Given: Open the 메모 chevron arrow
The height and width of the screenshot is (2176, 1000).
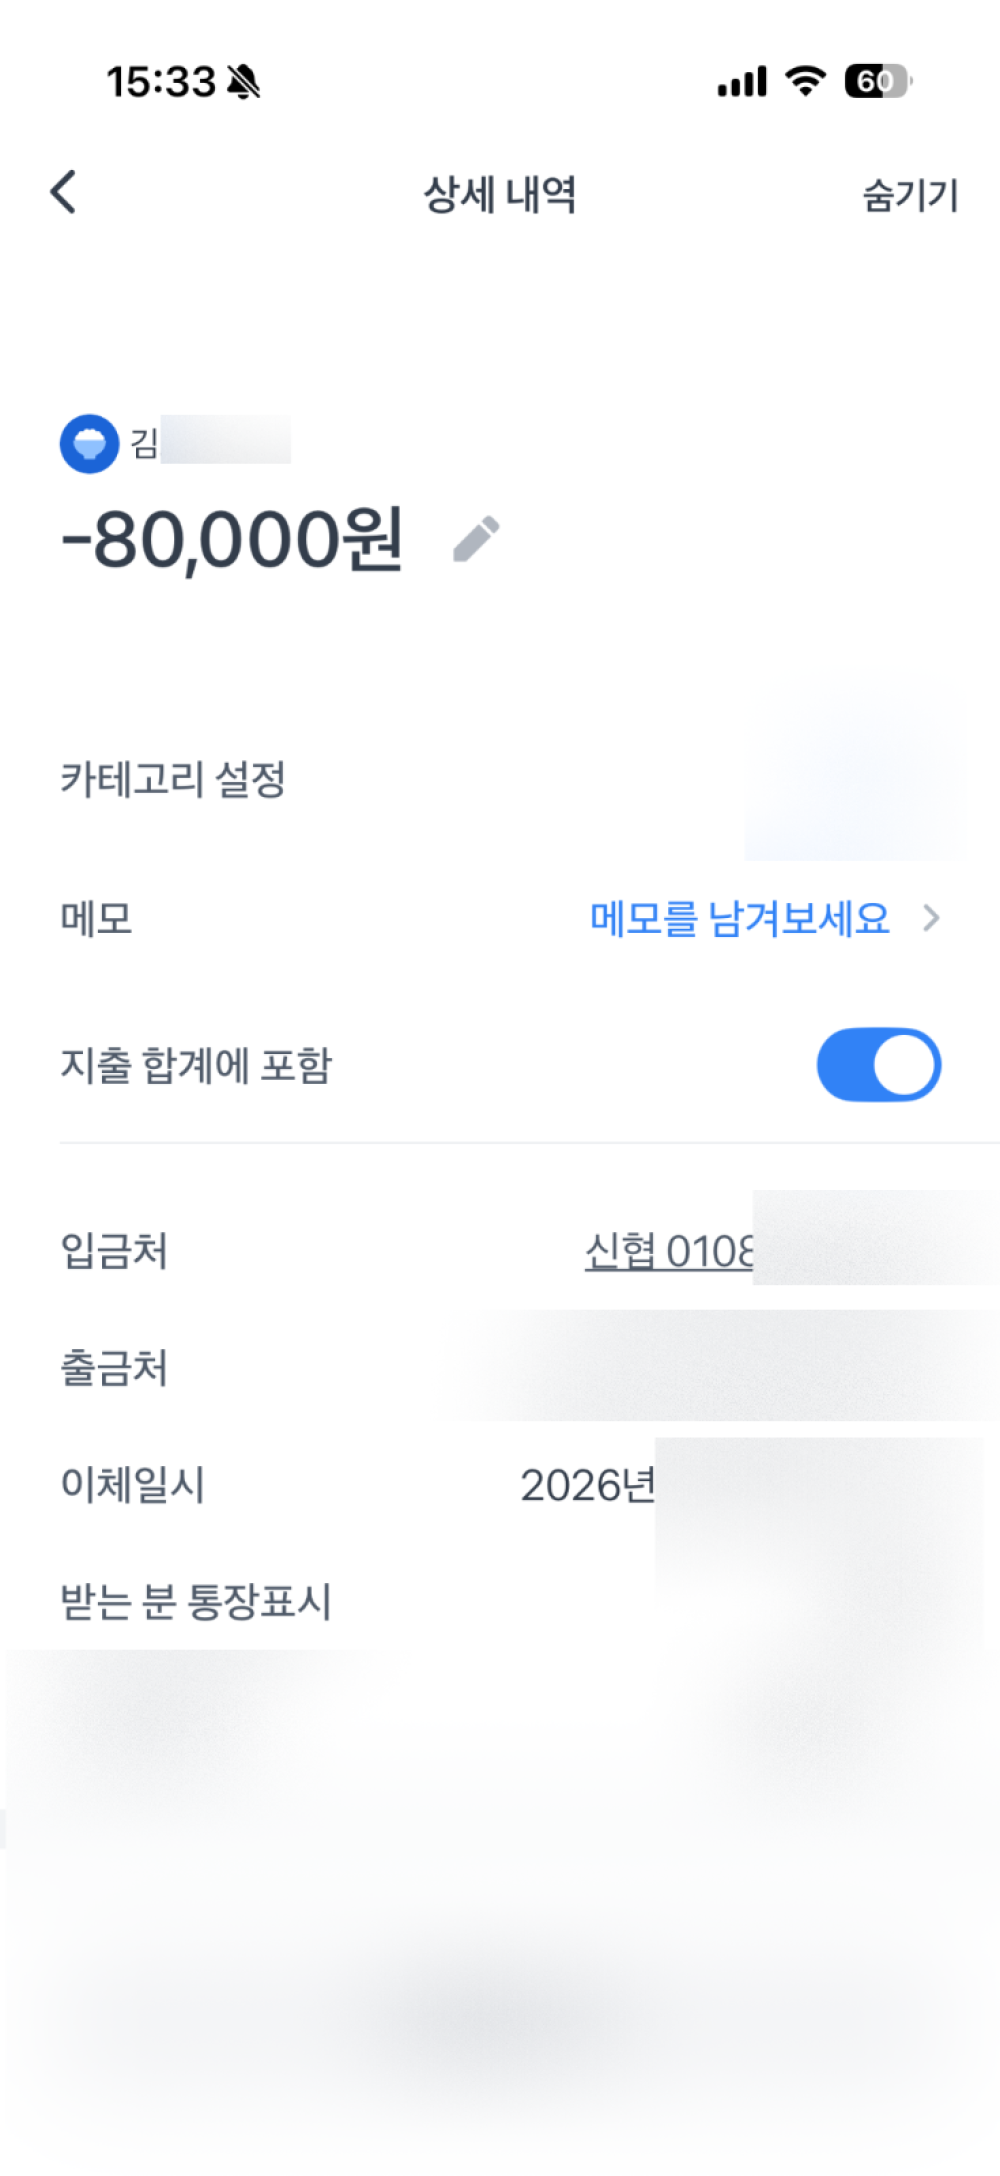Looking at the screenshot, I should click(x=931, y=918).
